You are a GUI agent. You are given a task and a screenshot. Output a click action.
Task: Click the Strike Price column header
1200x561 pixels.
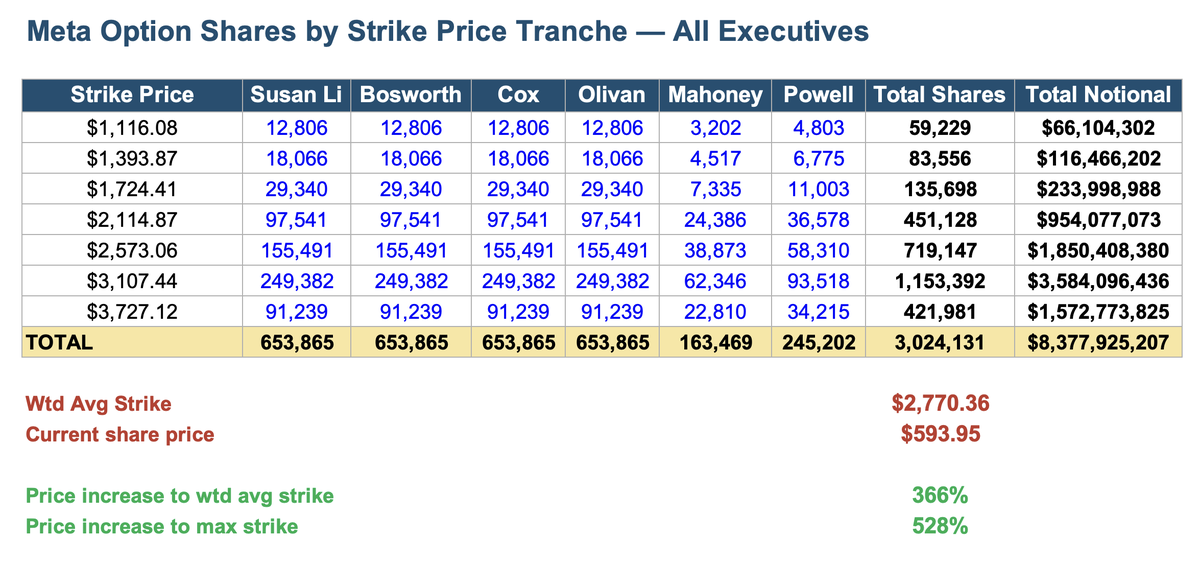tap(132, 95)
